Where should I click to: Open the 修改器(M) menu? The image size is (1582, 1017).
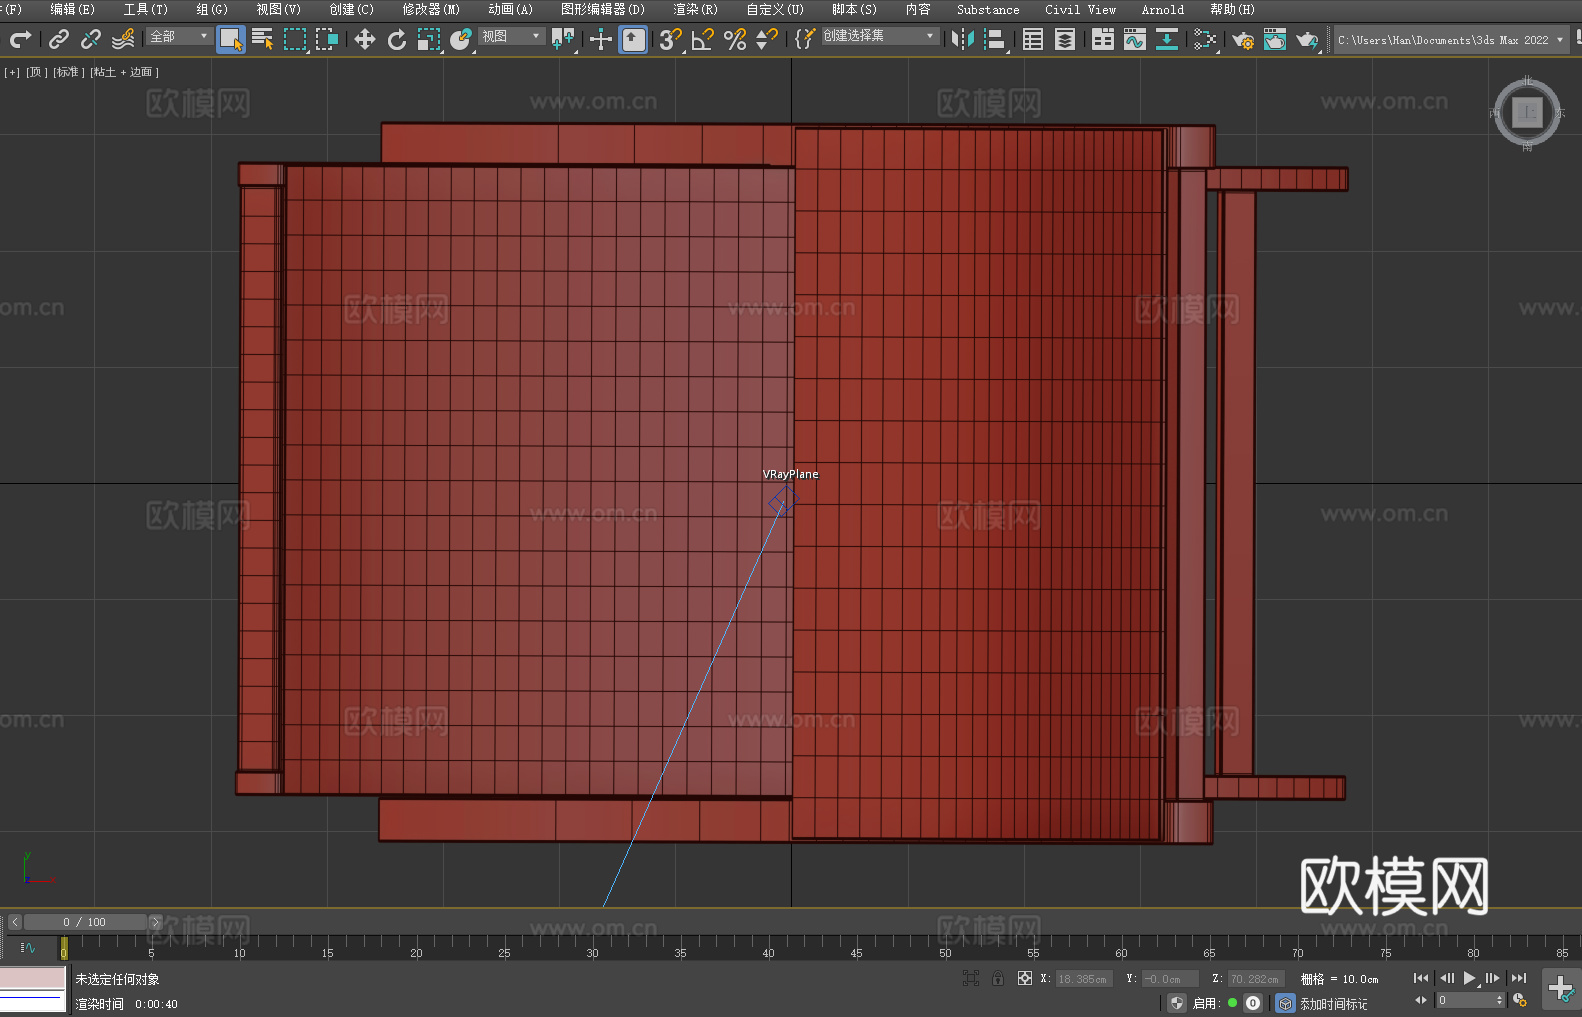click(431, 9)
